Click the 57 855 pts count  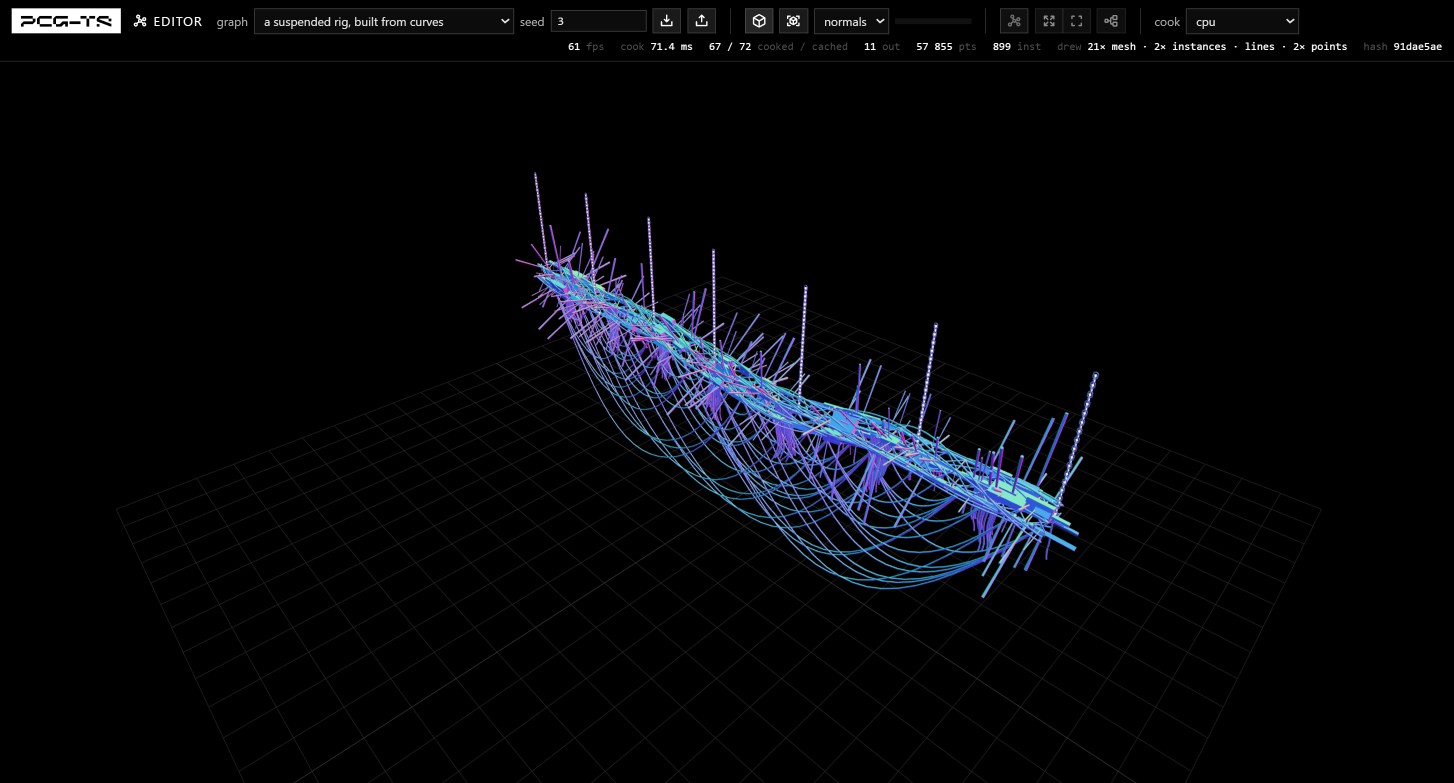click(x=946, y=47)
